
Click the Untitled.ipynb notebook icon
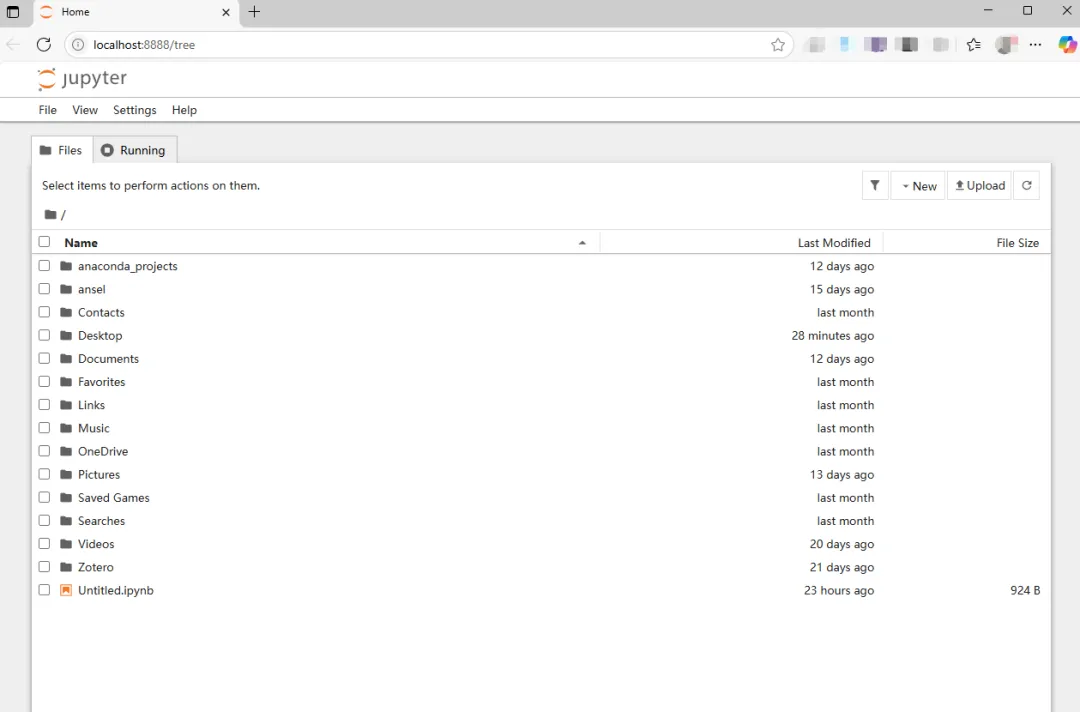(66, 590)
